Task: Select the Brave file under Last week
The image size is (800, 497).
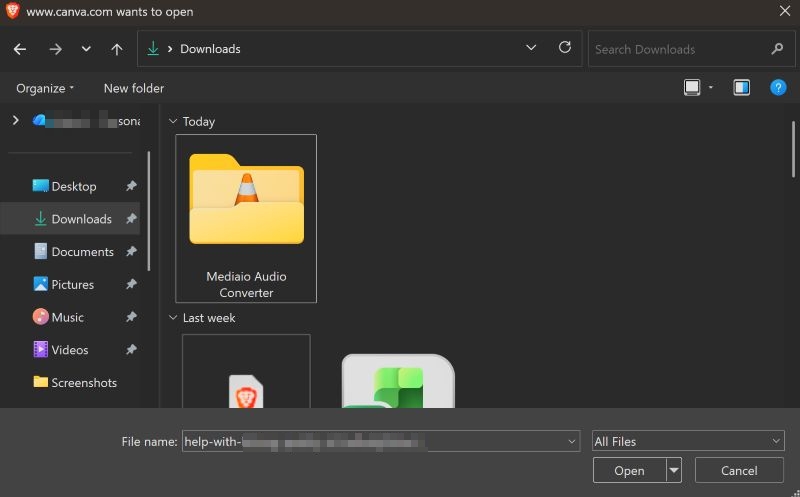Action: (246, 371)
